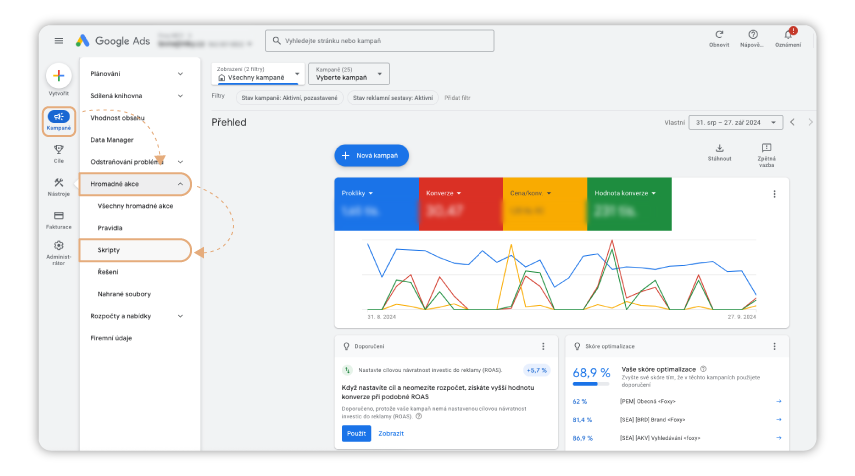Open Firemní údaje menu item
This screenshot has width=855, height=476.
pos(111,338)
